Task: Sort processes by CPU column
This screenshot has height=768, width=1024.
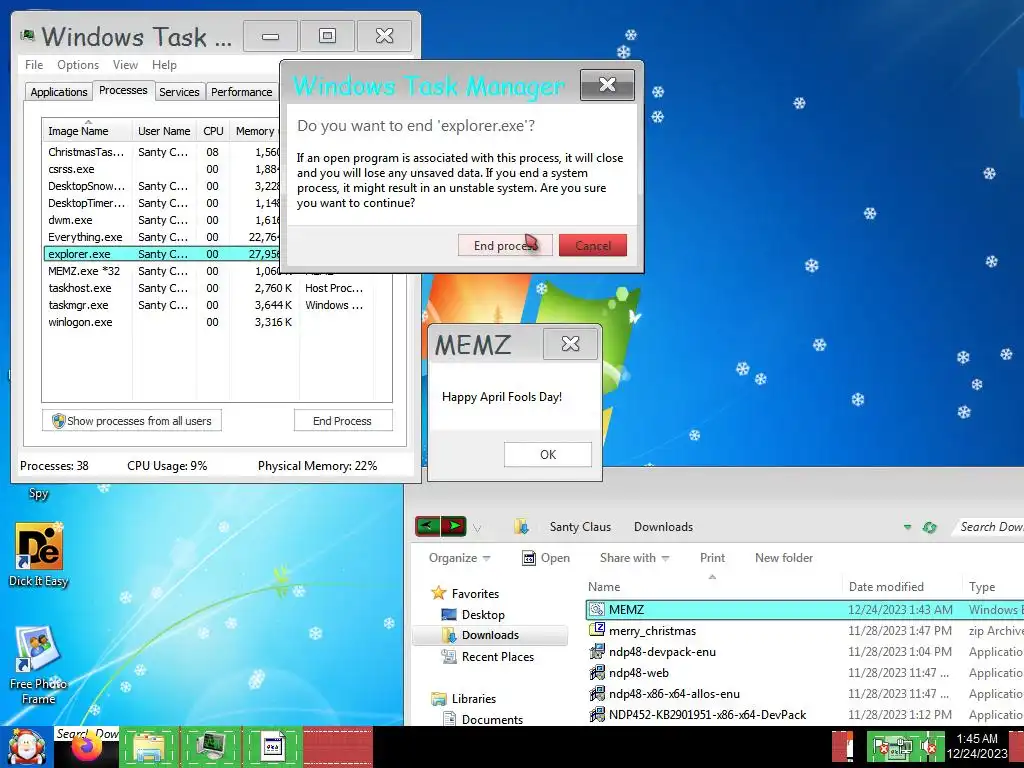Action: pyautogui.click(x=214, y=131)
